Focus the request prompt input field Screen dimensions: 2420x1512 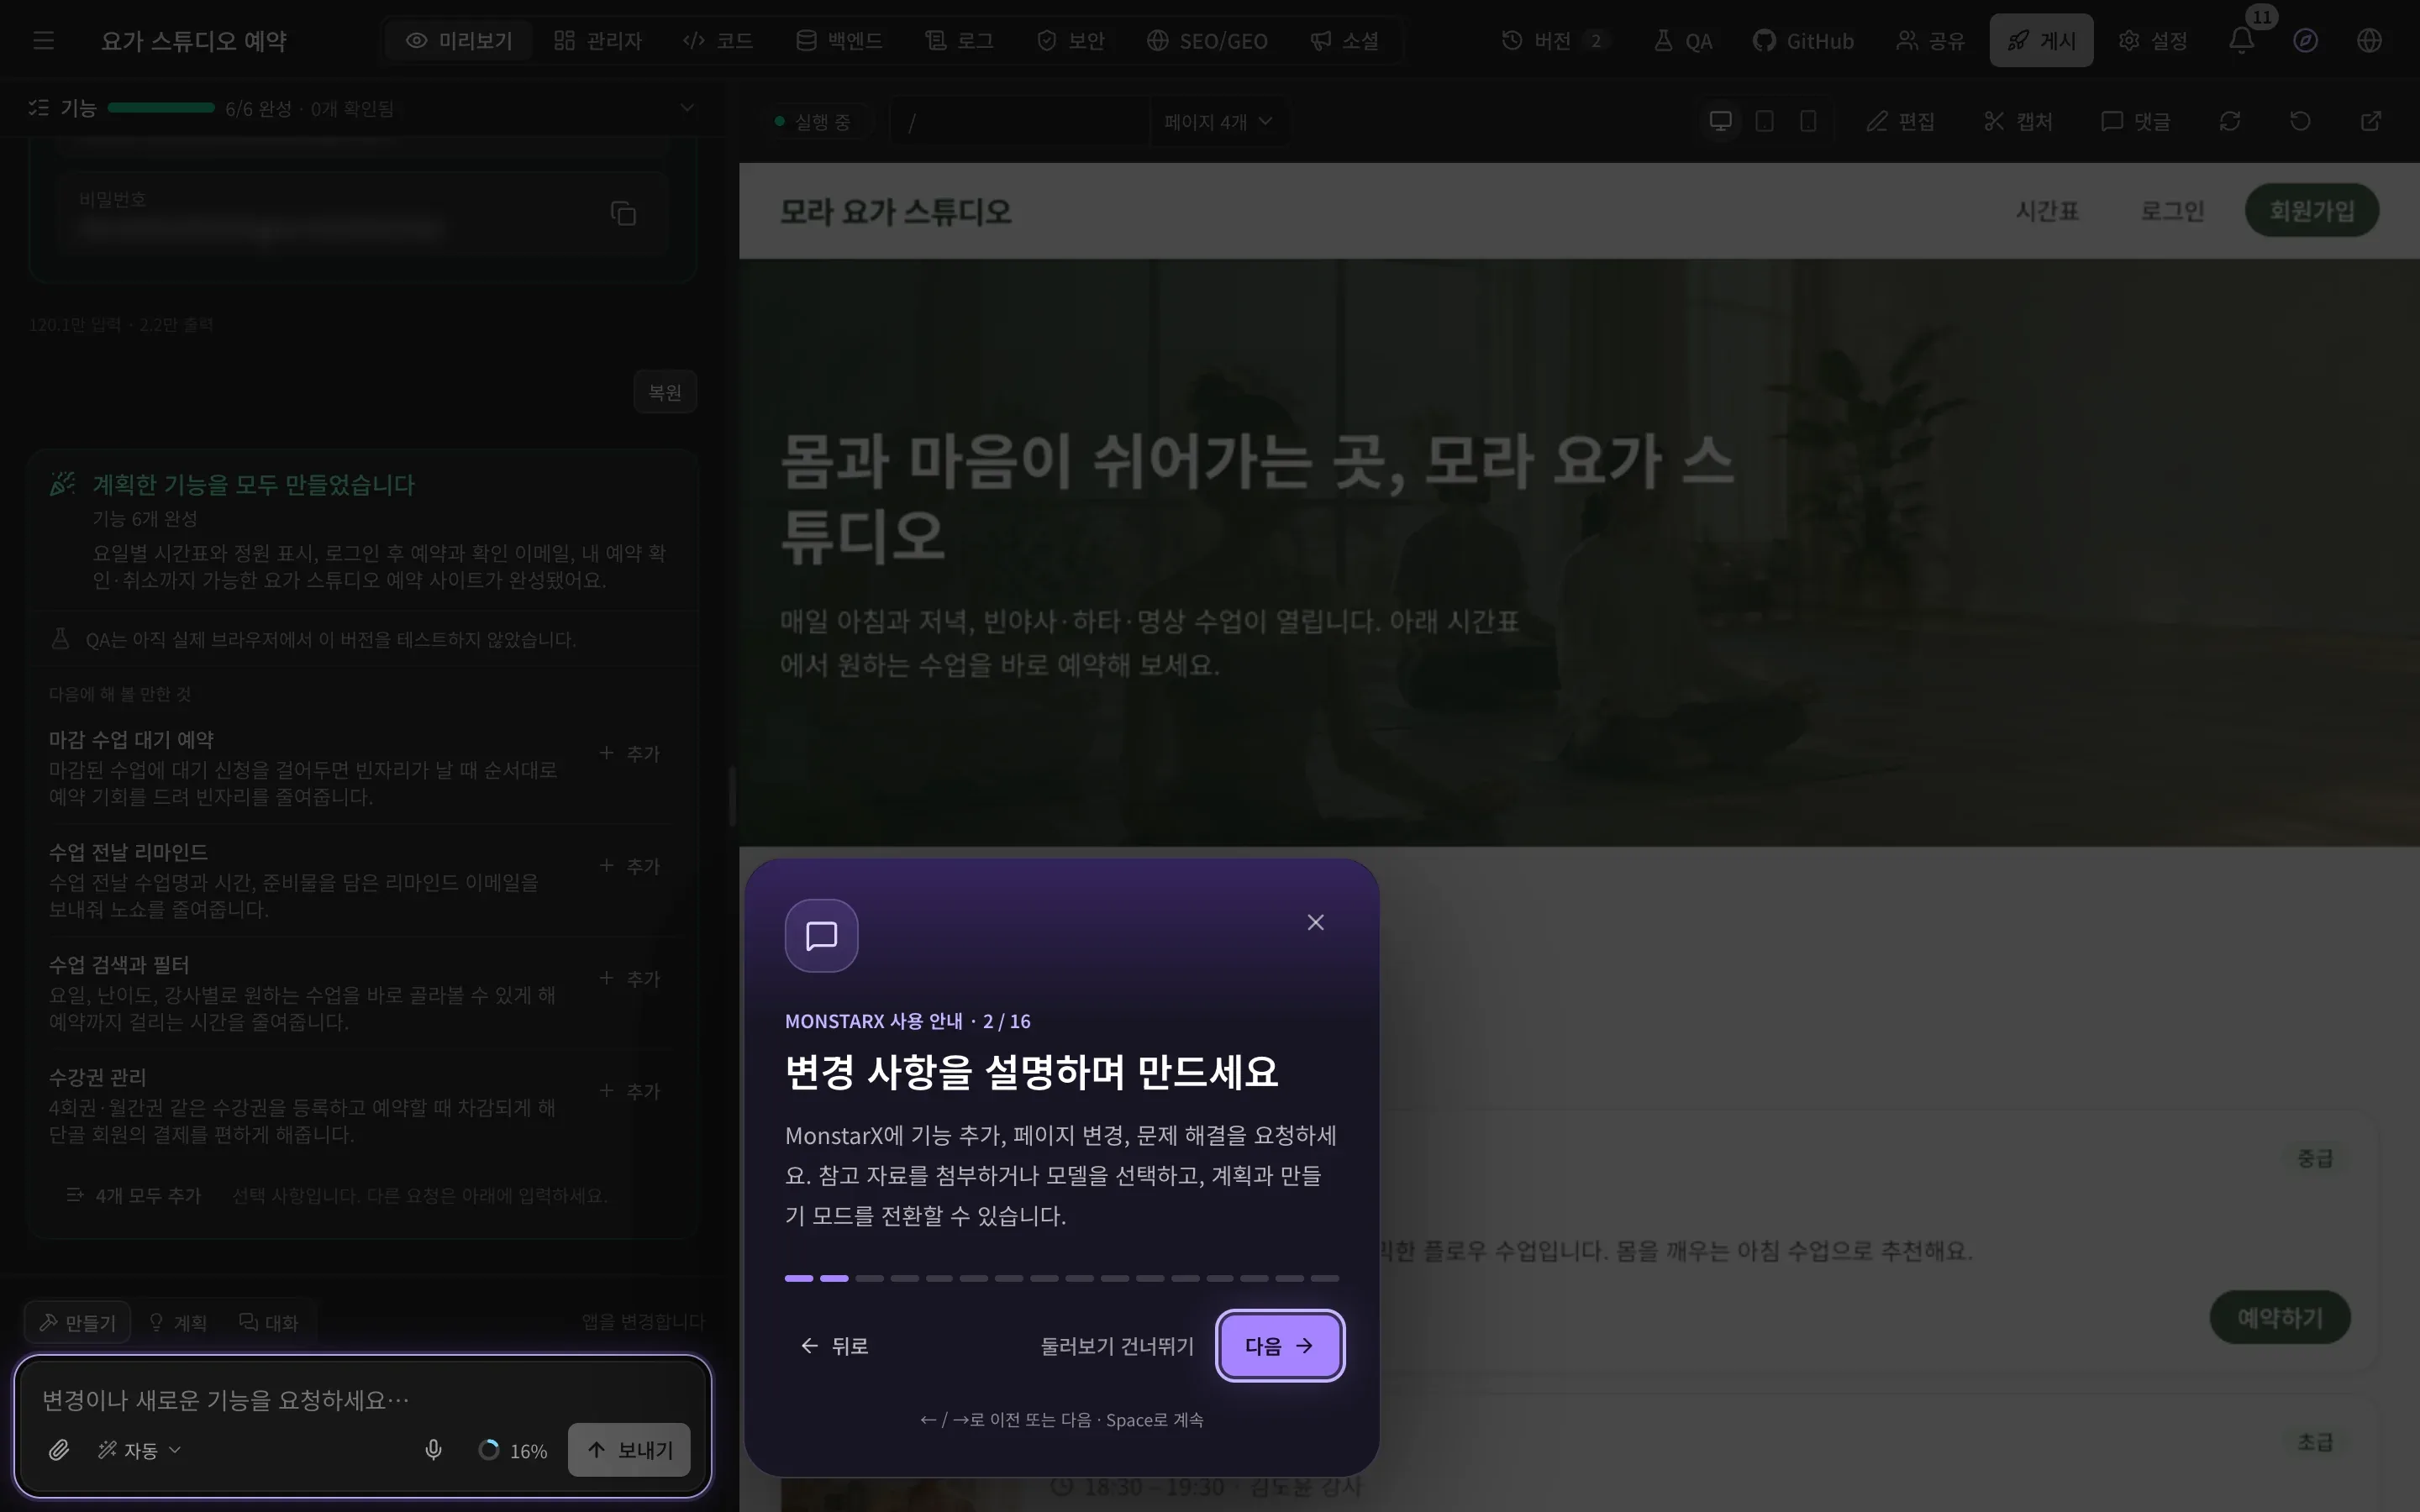tap(364, 1399)
